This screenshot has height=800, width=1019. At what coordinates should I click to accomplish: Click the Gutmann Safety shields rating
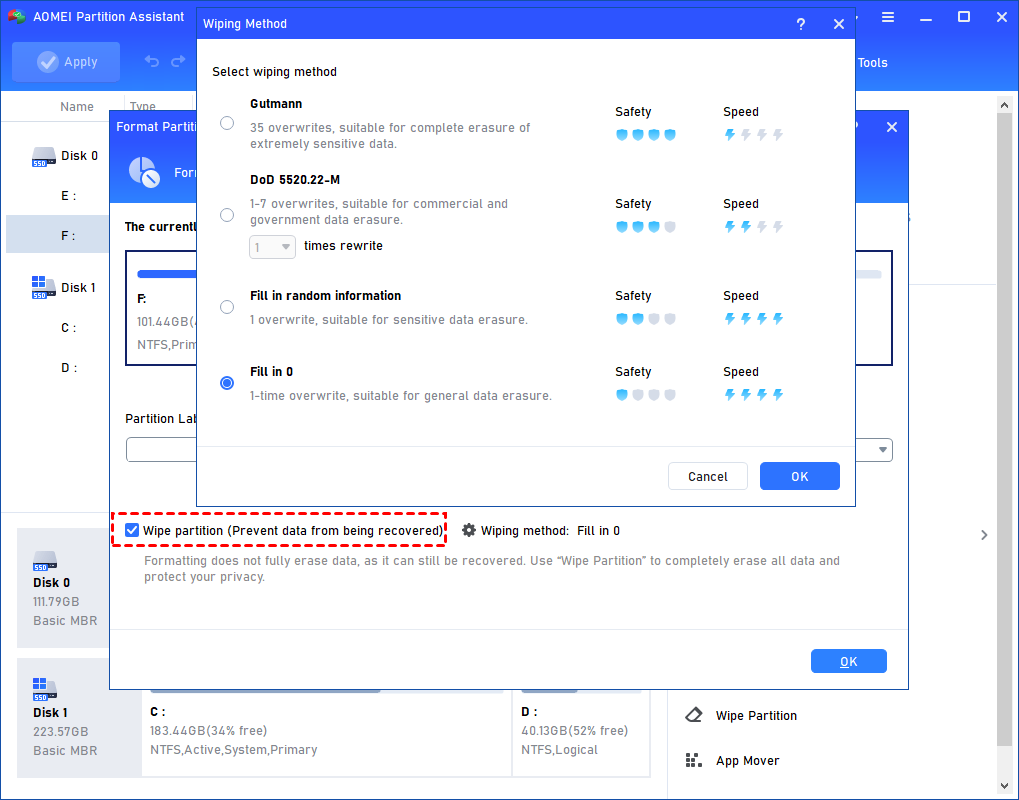[645, 135]
